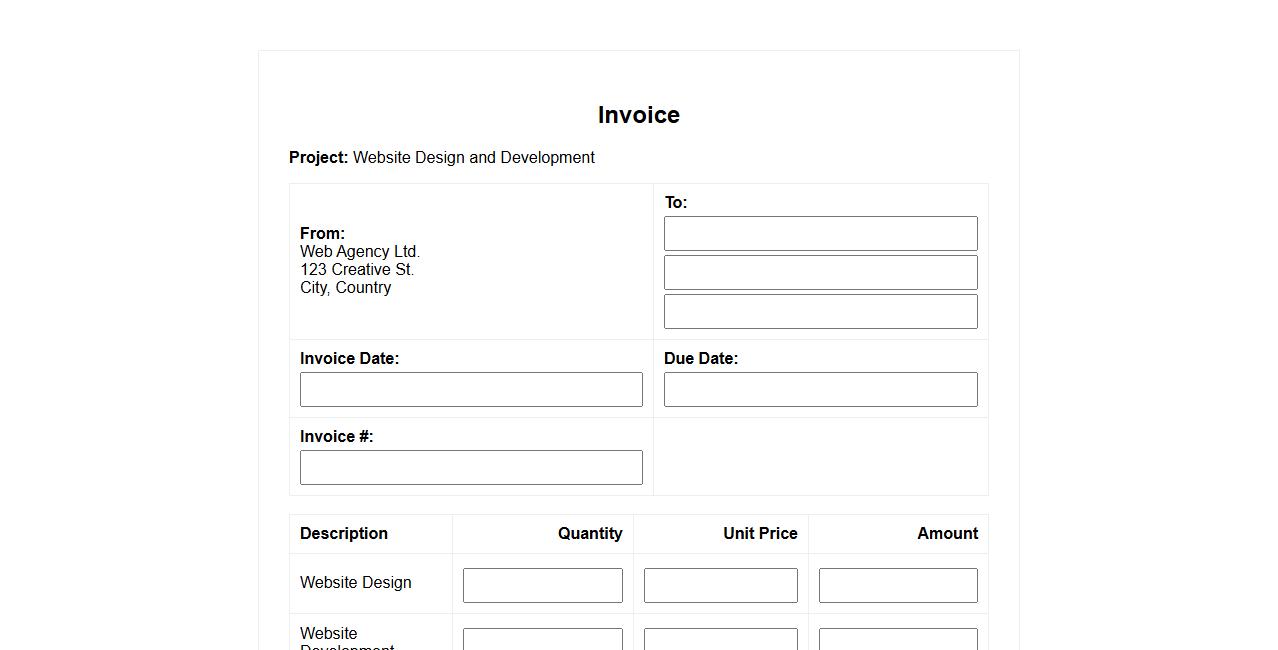Select the Invoice # input box
The width and height of the screenshot is (1278, 650).
[x=471, y=467]
